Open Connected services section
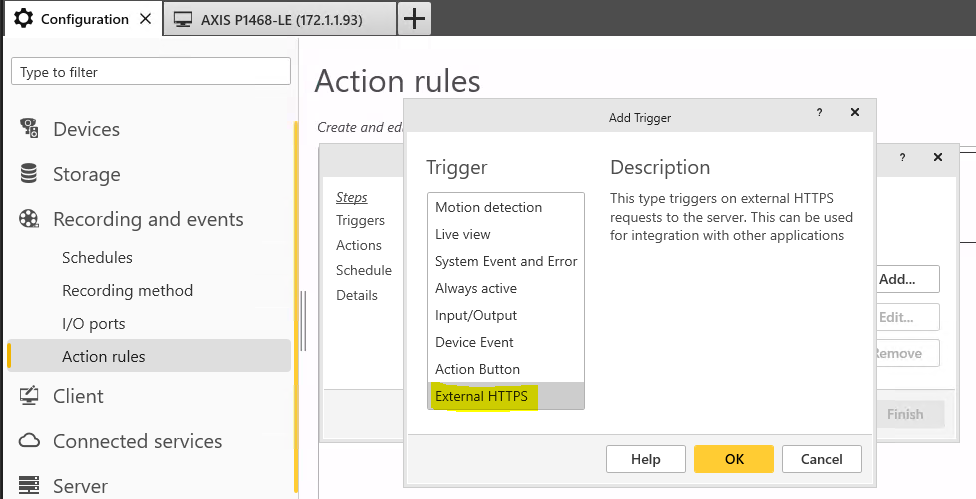The image size is (976, 499). (x=138, y=441)
